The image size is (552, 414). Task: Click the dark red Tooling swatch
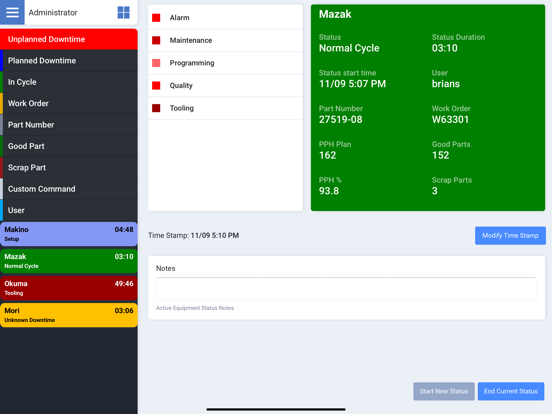tap(156, 108)
